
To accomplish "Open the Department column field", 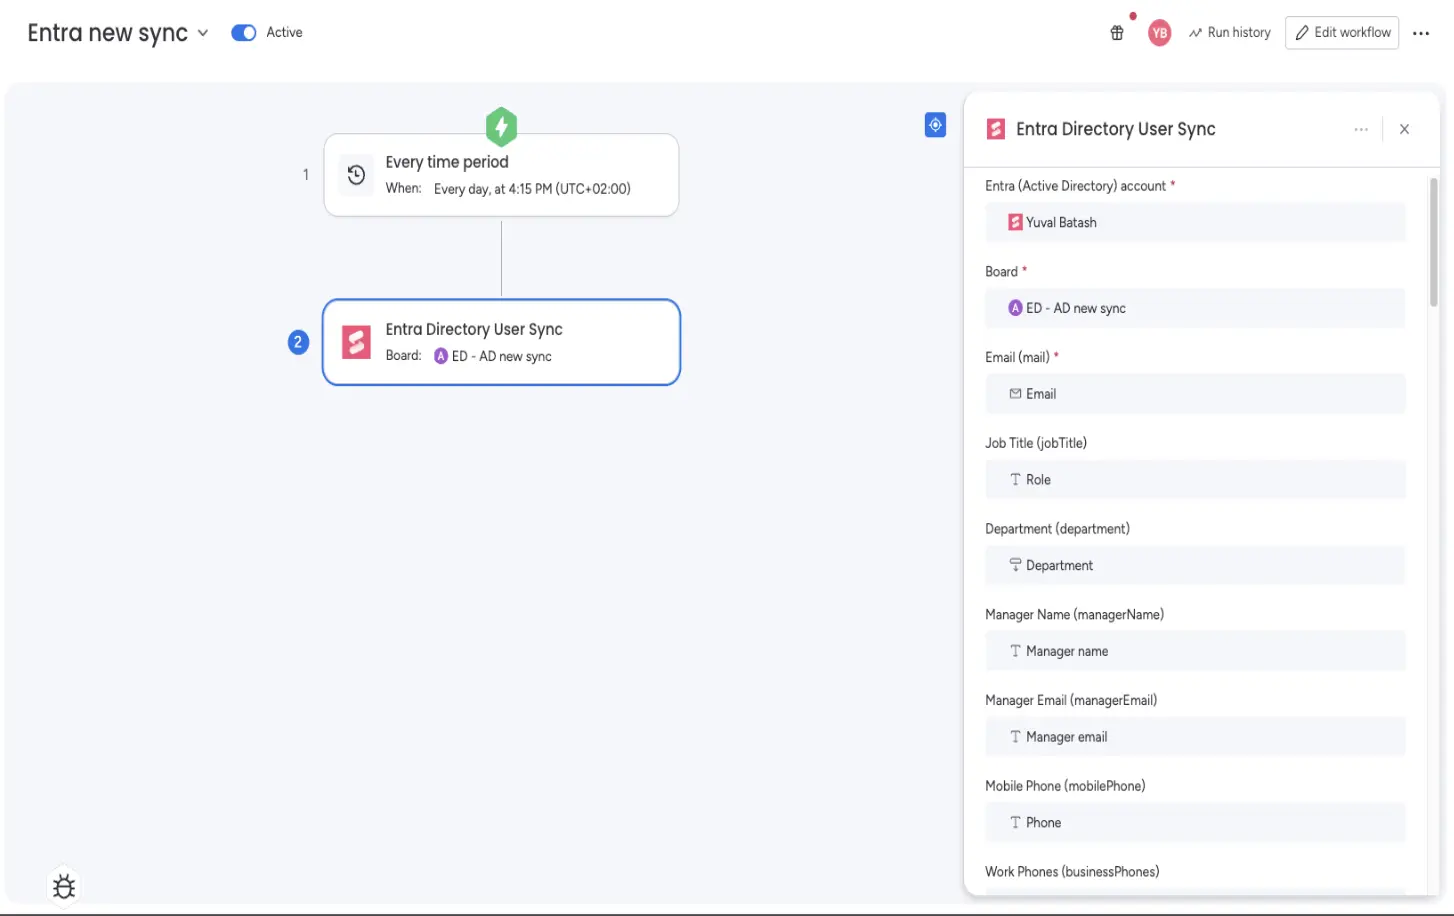I will point(1195,565).
